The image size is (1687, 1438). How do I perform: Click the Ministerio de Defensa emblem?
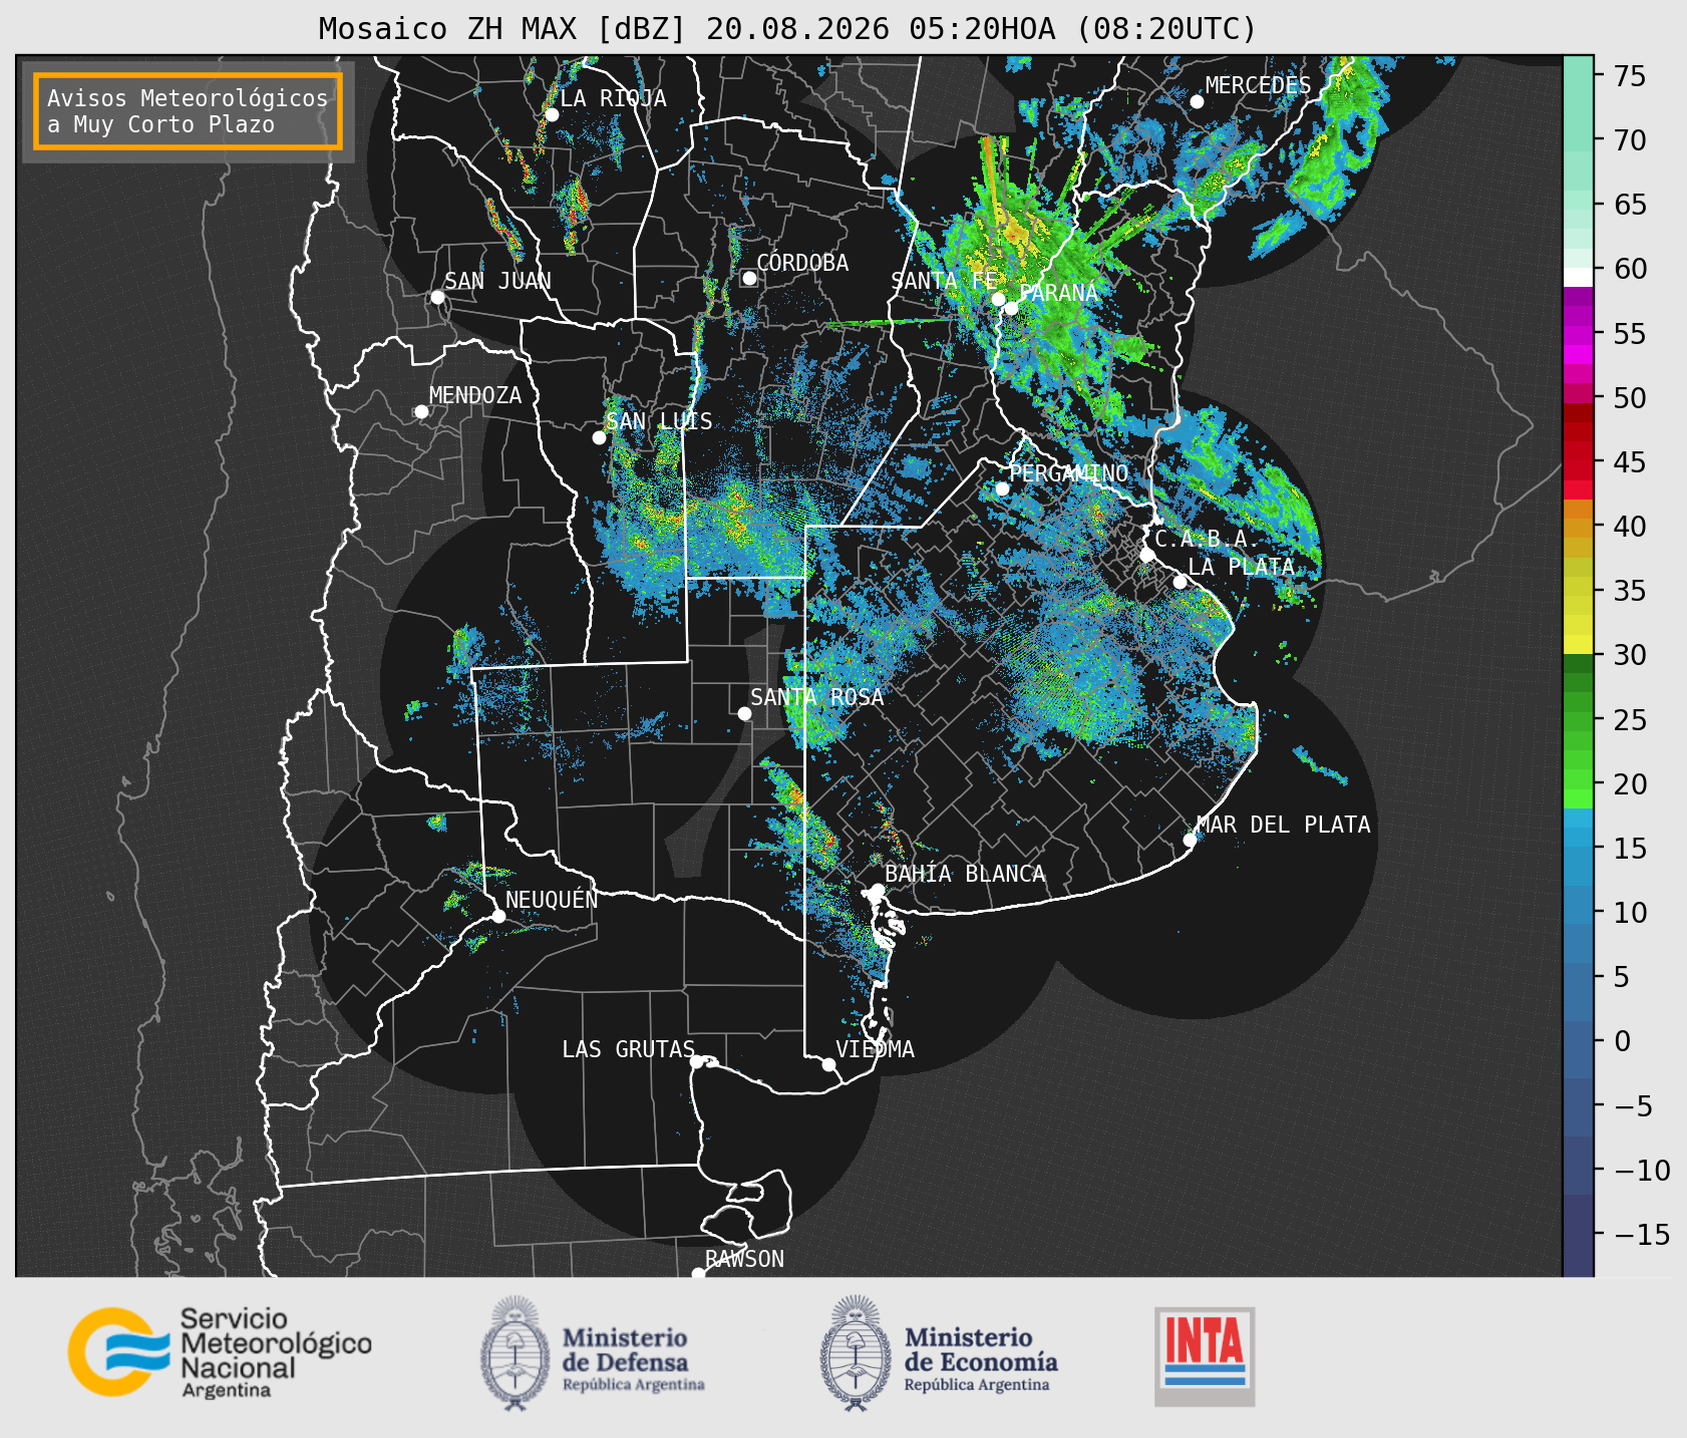point(515,1352)
